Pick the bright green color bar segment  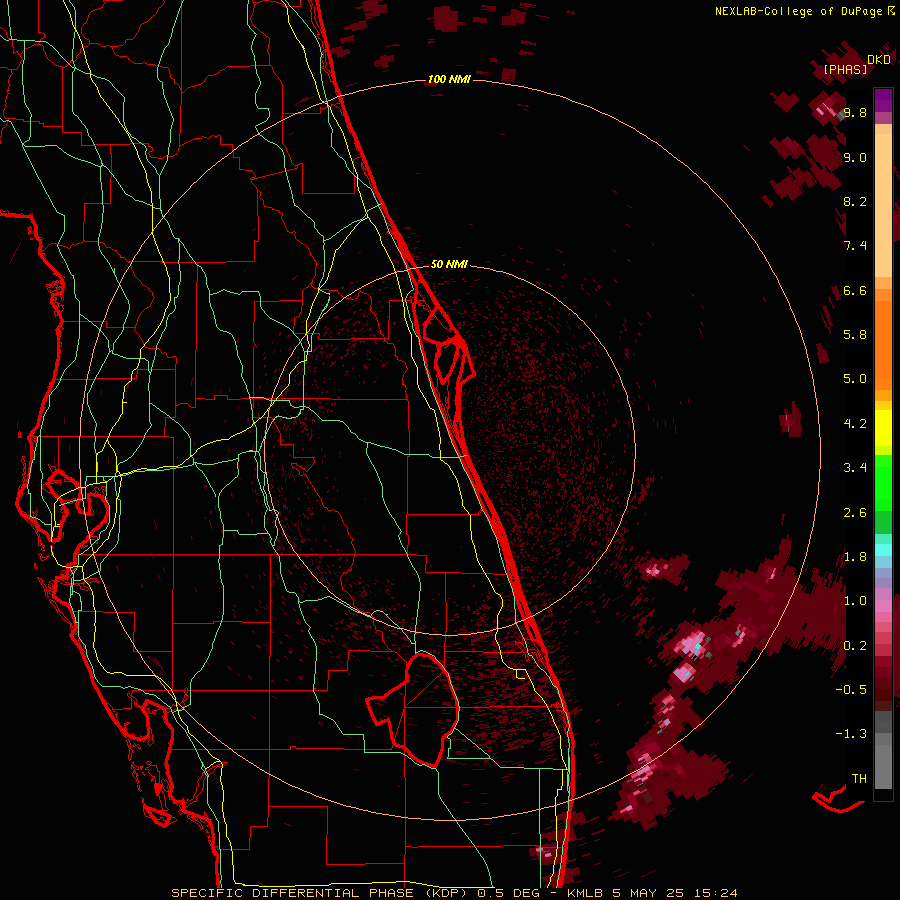(883, 482)
